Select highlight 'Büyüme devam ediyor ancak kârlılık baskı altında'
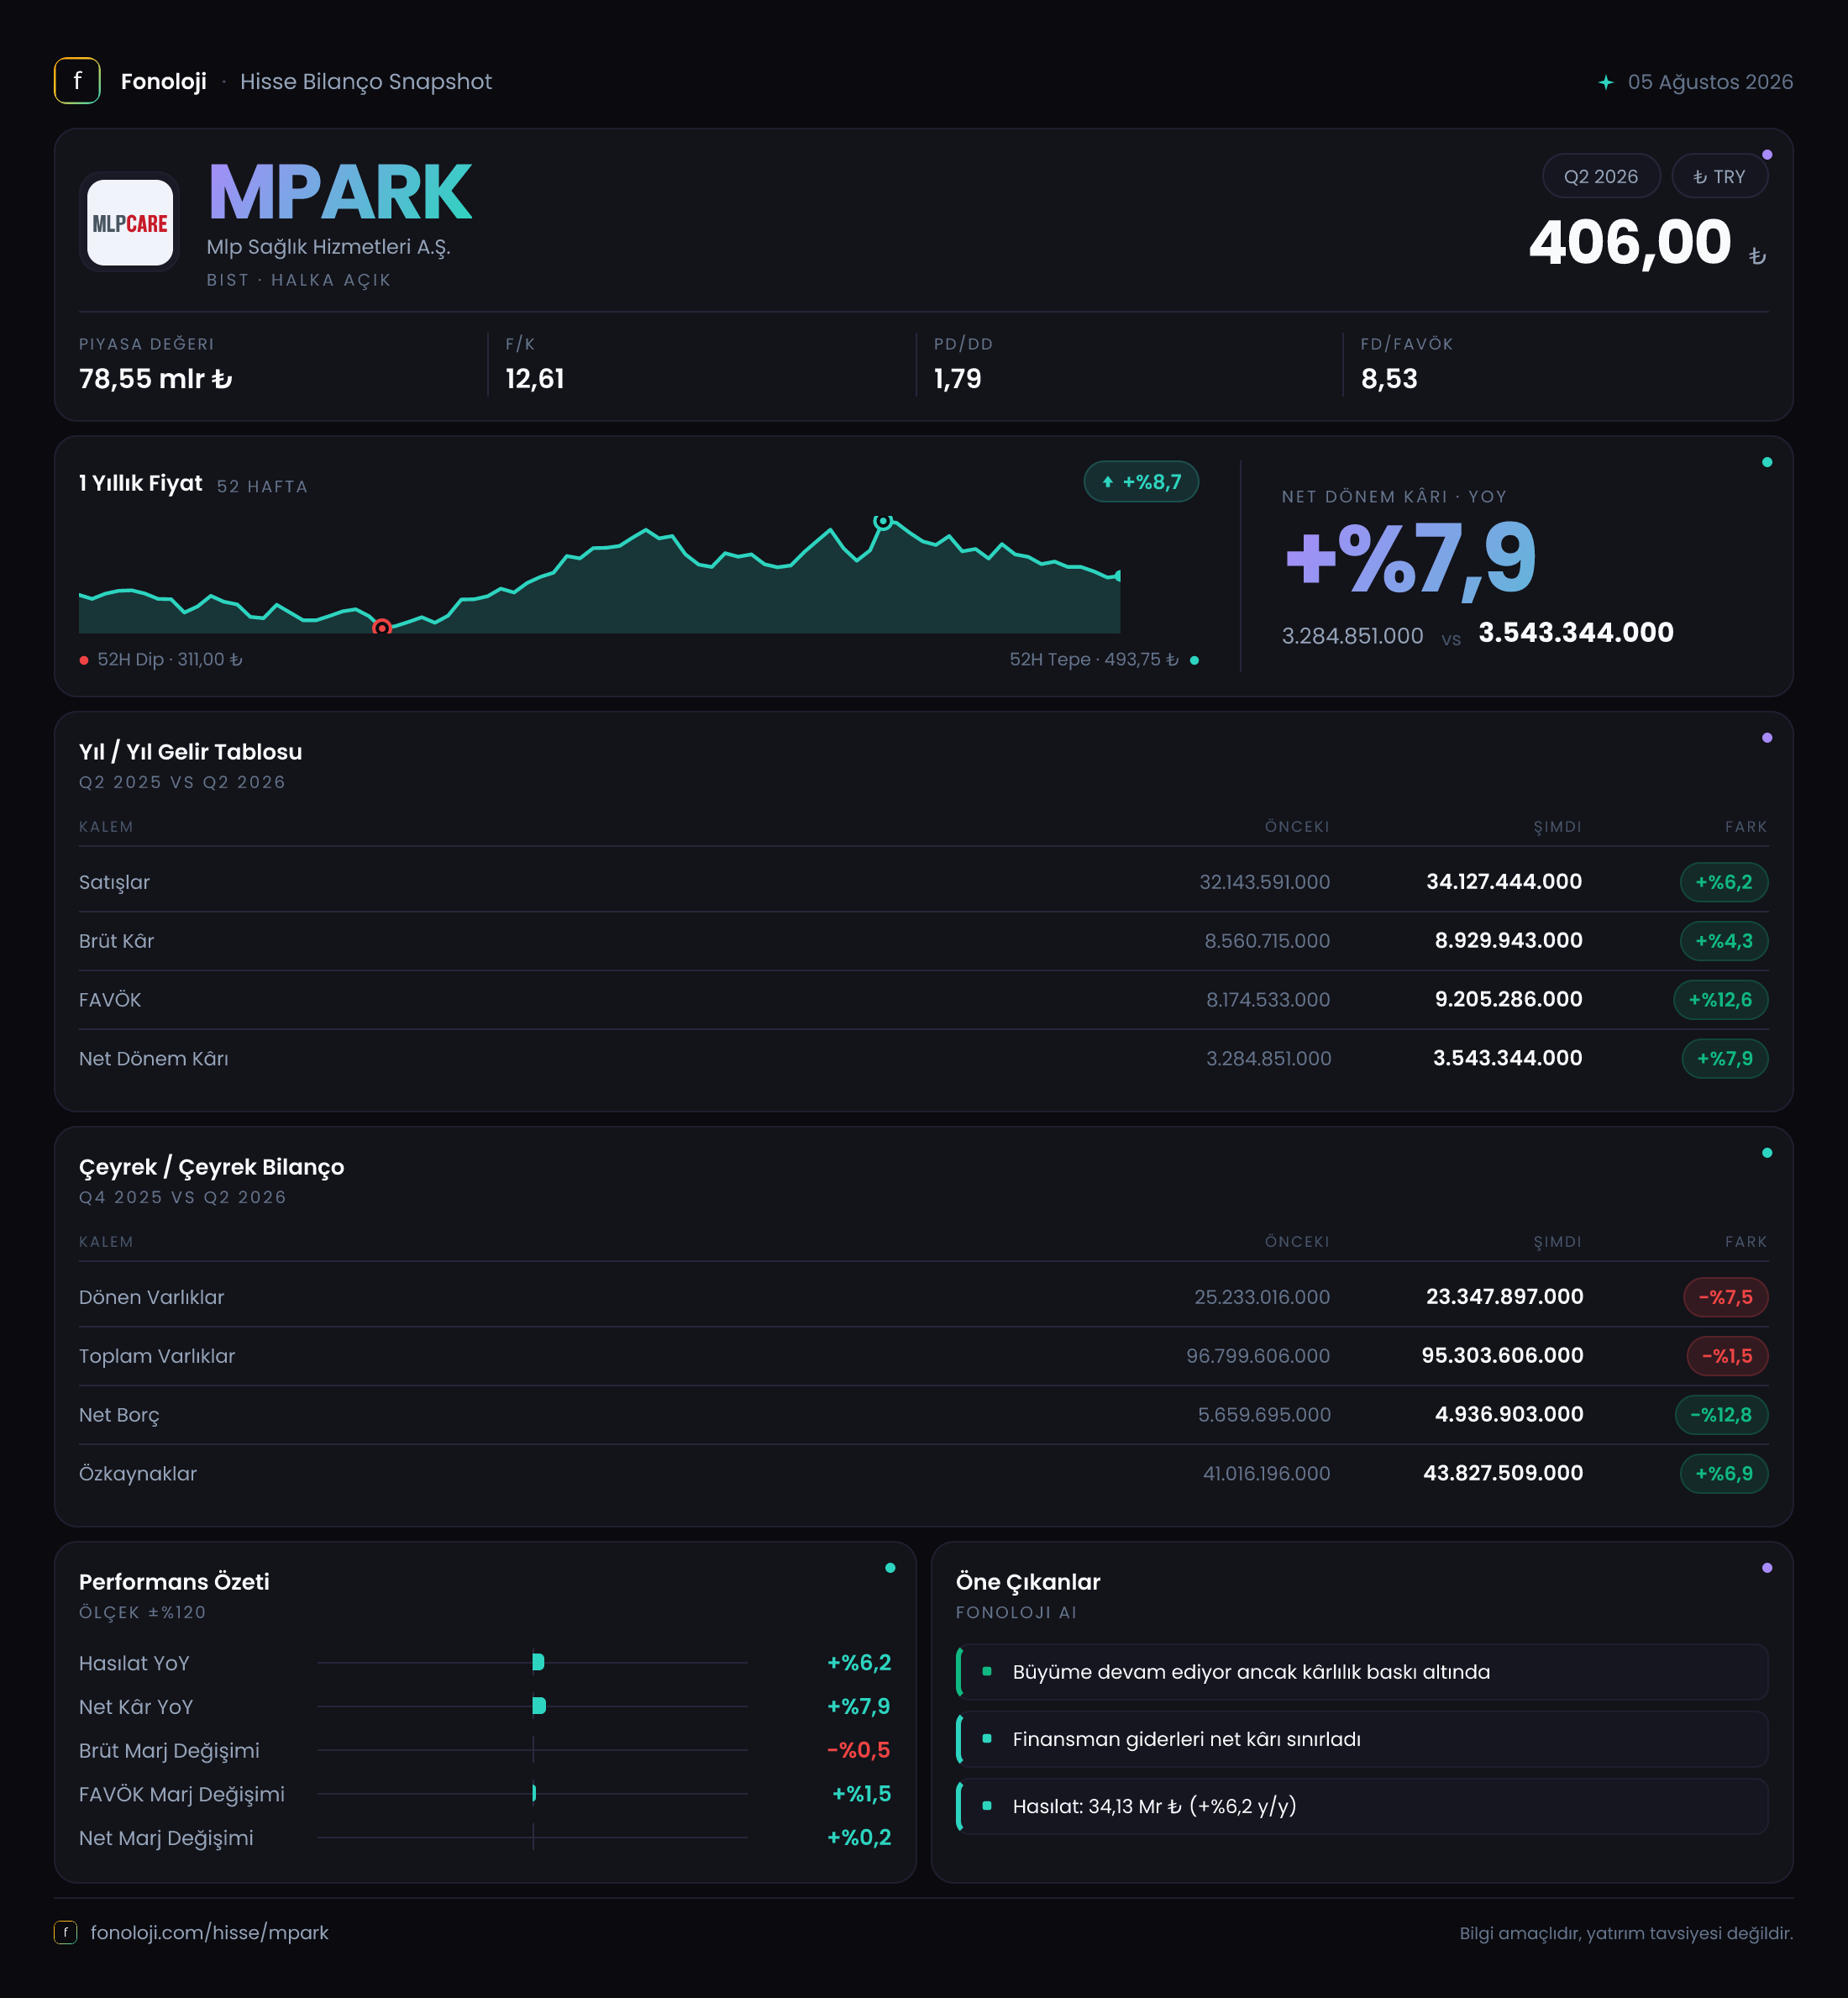The width and height of the screenshot is (1848, 1998). pos(1362,1672)
